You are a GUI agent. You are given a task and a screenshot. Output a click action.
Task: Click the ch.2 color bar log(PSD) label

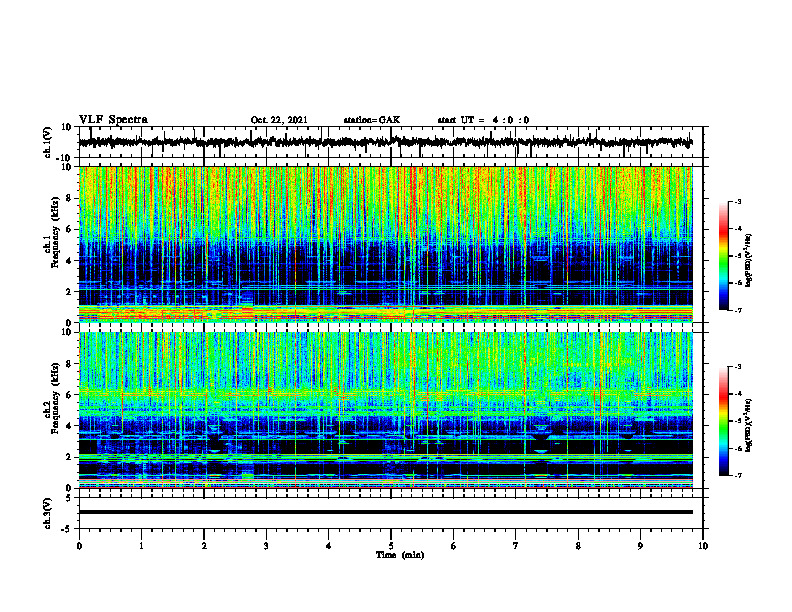[749, 425]
